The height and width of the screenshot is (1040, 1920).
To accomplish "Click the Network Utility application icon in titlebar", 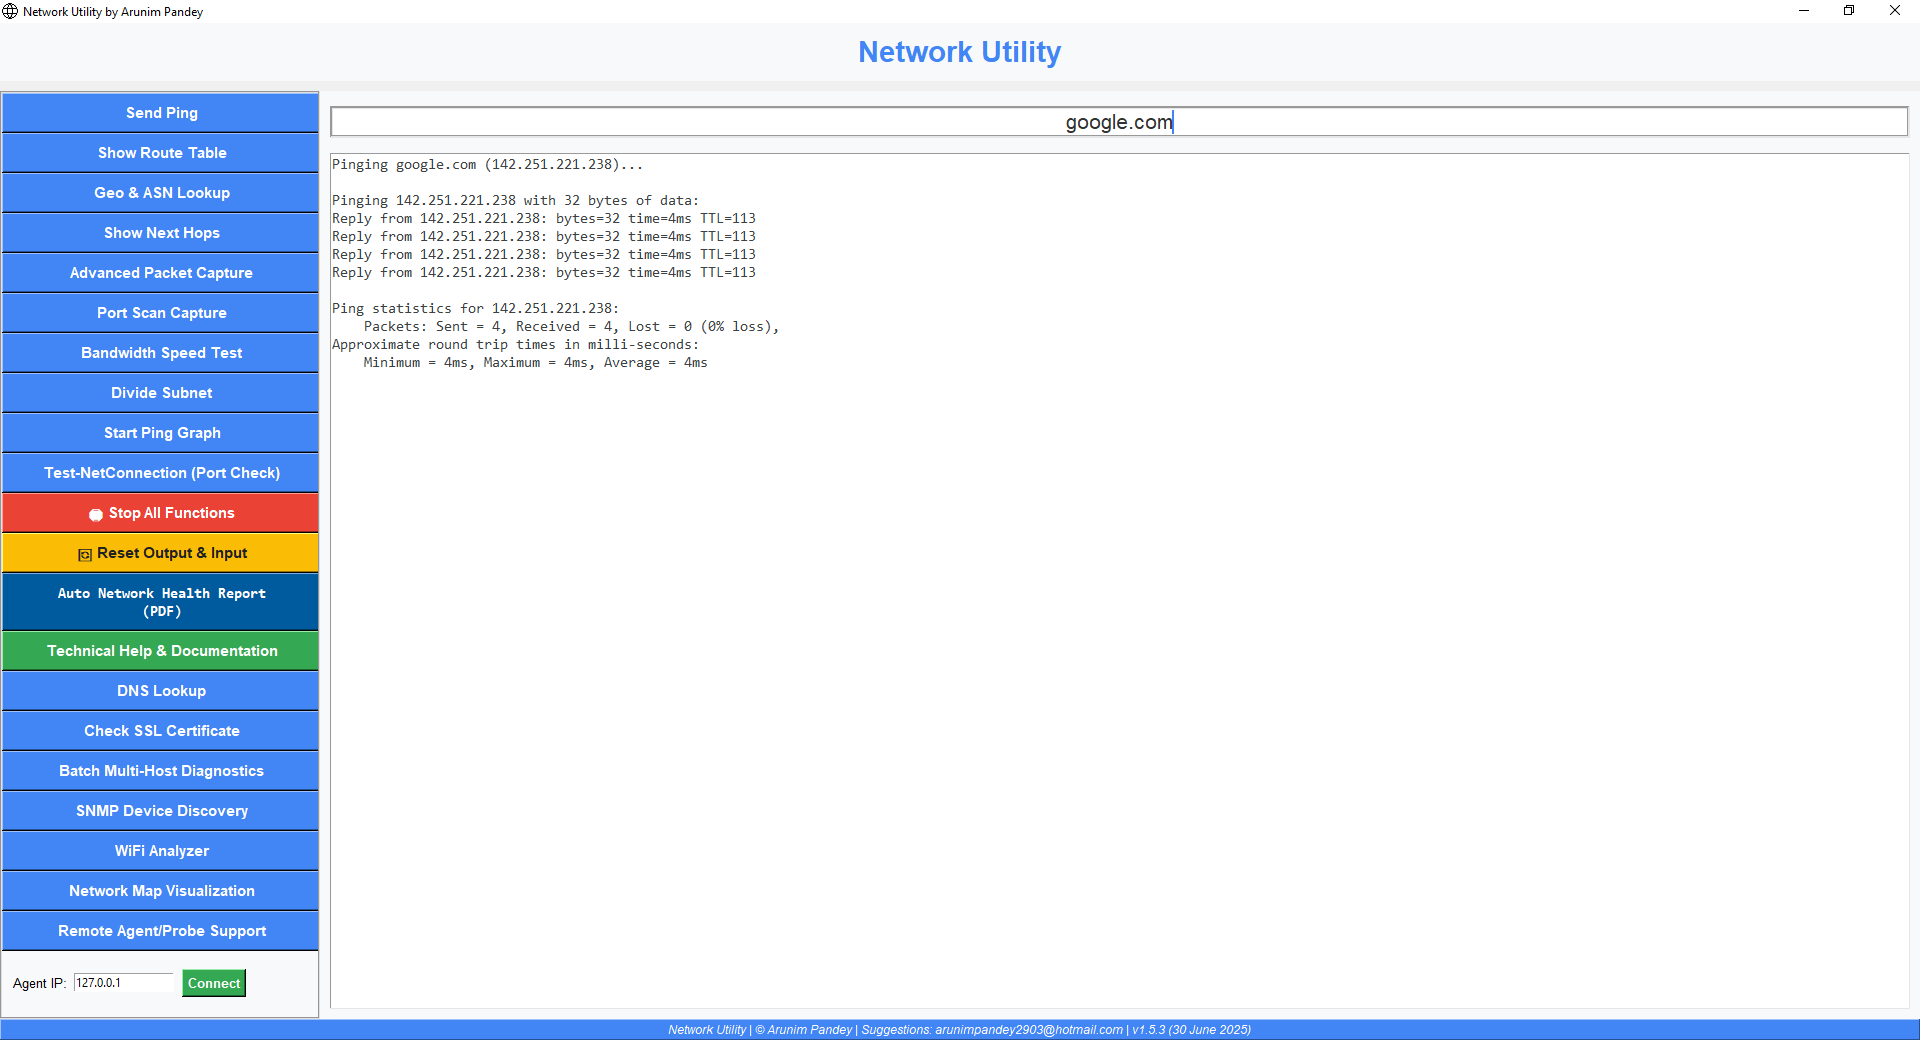I will coord(10,11).
